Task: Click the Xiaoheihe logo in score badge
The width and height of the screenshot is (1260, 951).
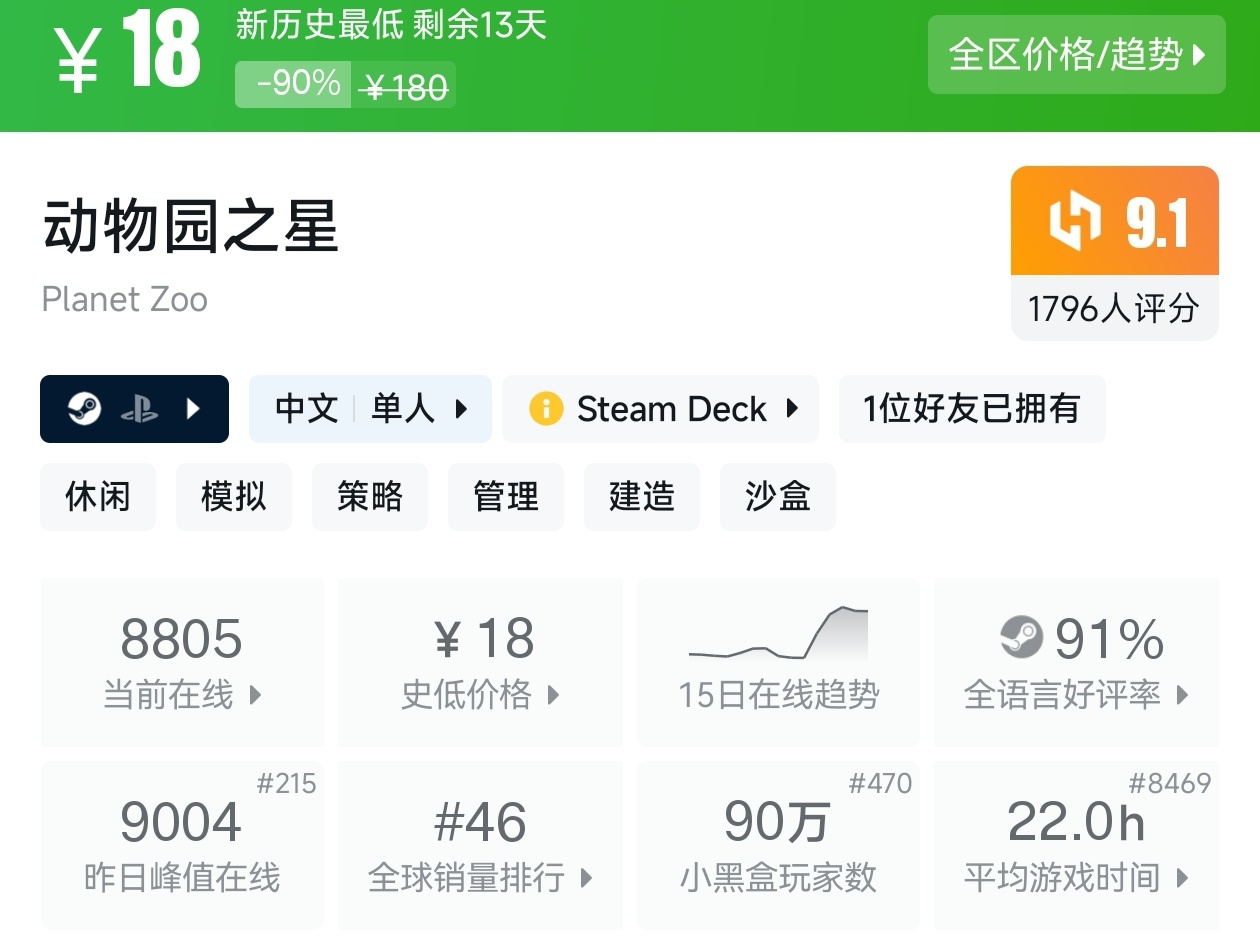Action: click(x=1074, y=222)
